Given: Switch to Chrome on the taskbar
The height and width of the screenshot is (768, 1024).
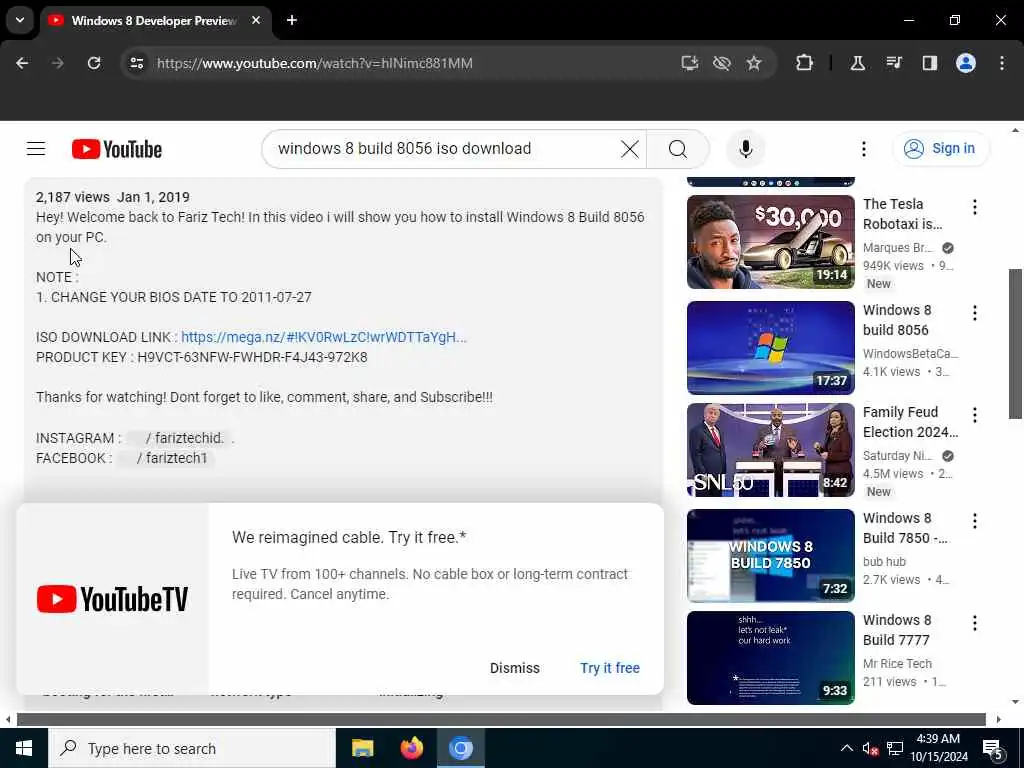Looking at the screenshot, I should coord(460,748).
